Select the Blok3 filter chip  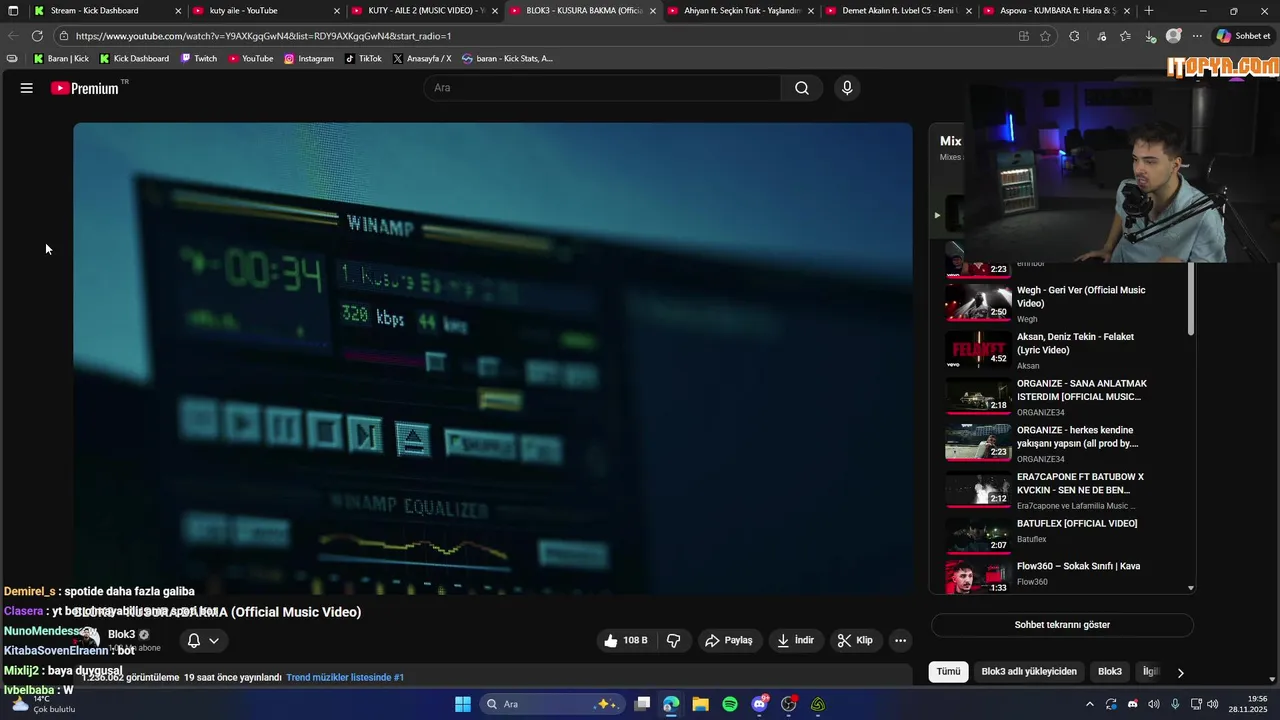[x=1110, y=672]
